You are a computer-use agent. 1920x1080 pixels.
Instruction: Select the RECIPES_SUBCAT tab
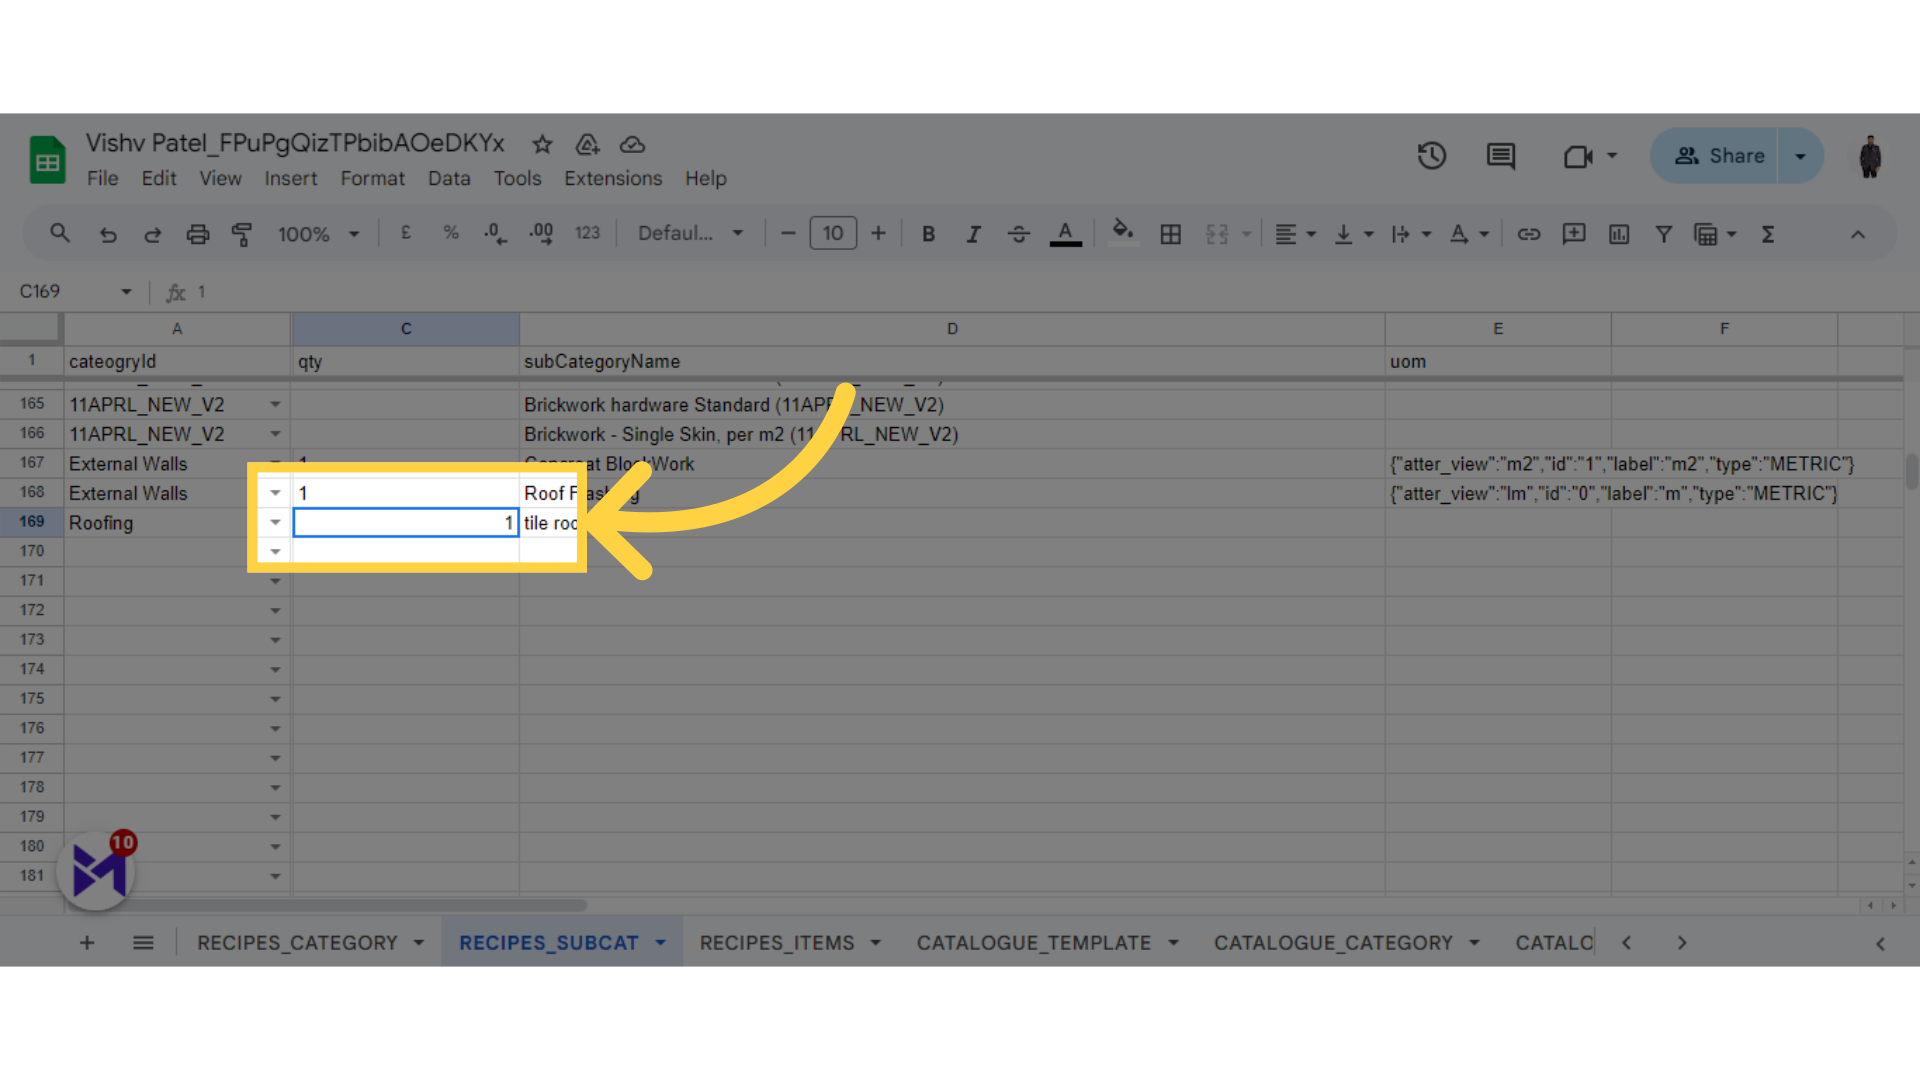tap(549, 943)
